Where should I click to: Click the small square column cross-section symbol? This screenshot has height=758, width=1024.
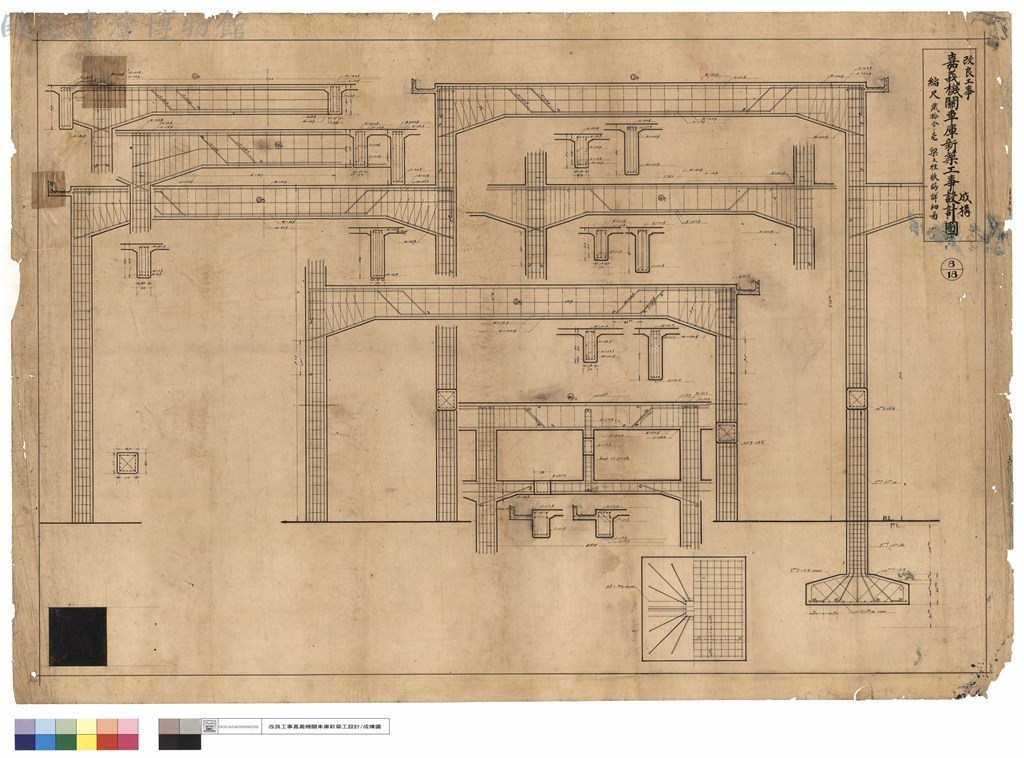(x=128, y=464)
